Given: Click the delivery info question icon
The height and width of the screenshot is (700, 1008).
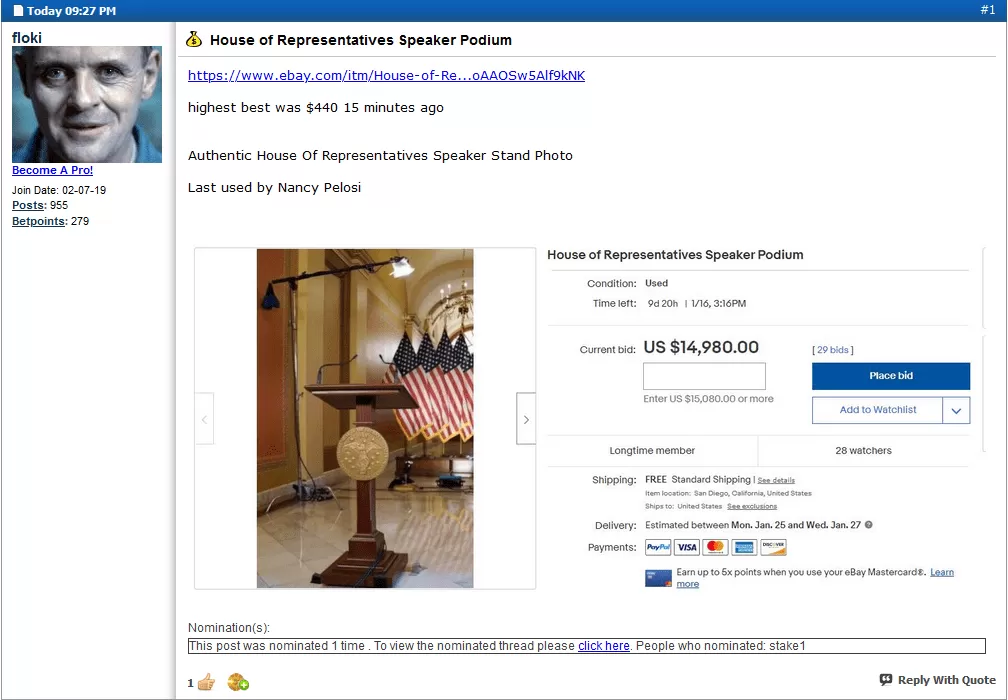Looking at the screenshot, I should coord(868,525).
